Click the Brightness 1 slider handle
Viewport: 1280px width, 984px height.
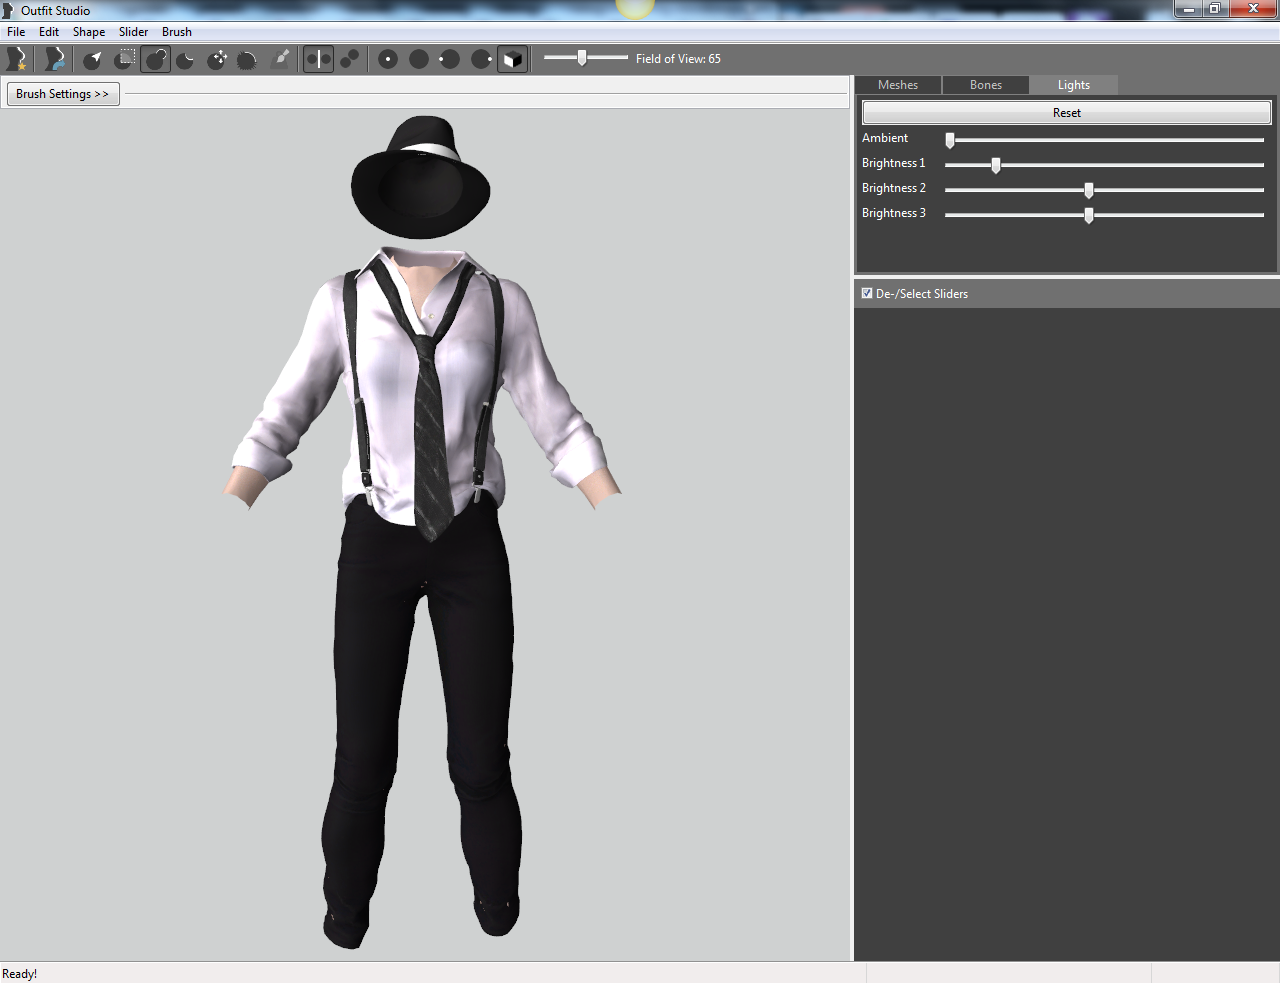[x=996, y=165]
